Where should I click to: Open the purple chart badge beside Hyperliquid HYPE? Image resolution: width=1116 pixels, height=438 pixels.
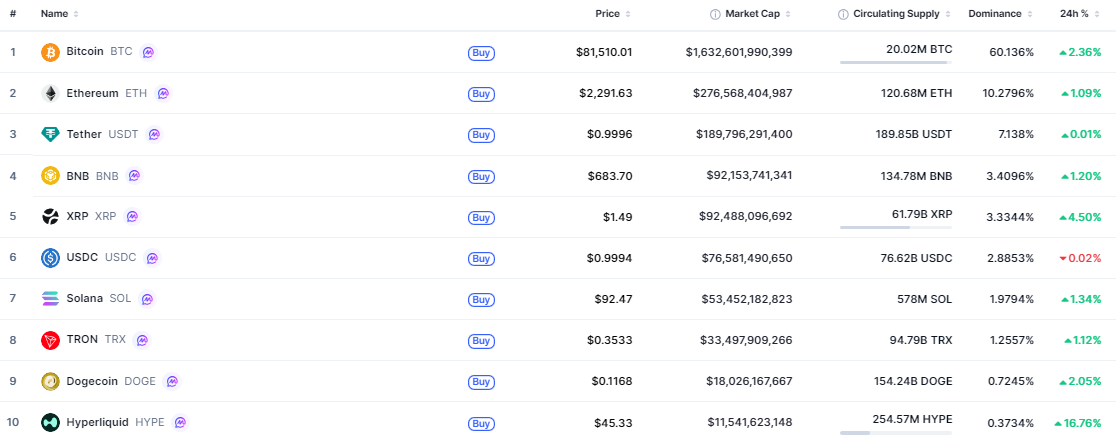pos(180,422)
